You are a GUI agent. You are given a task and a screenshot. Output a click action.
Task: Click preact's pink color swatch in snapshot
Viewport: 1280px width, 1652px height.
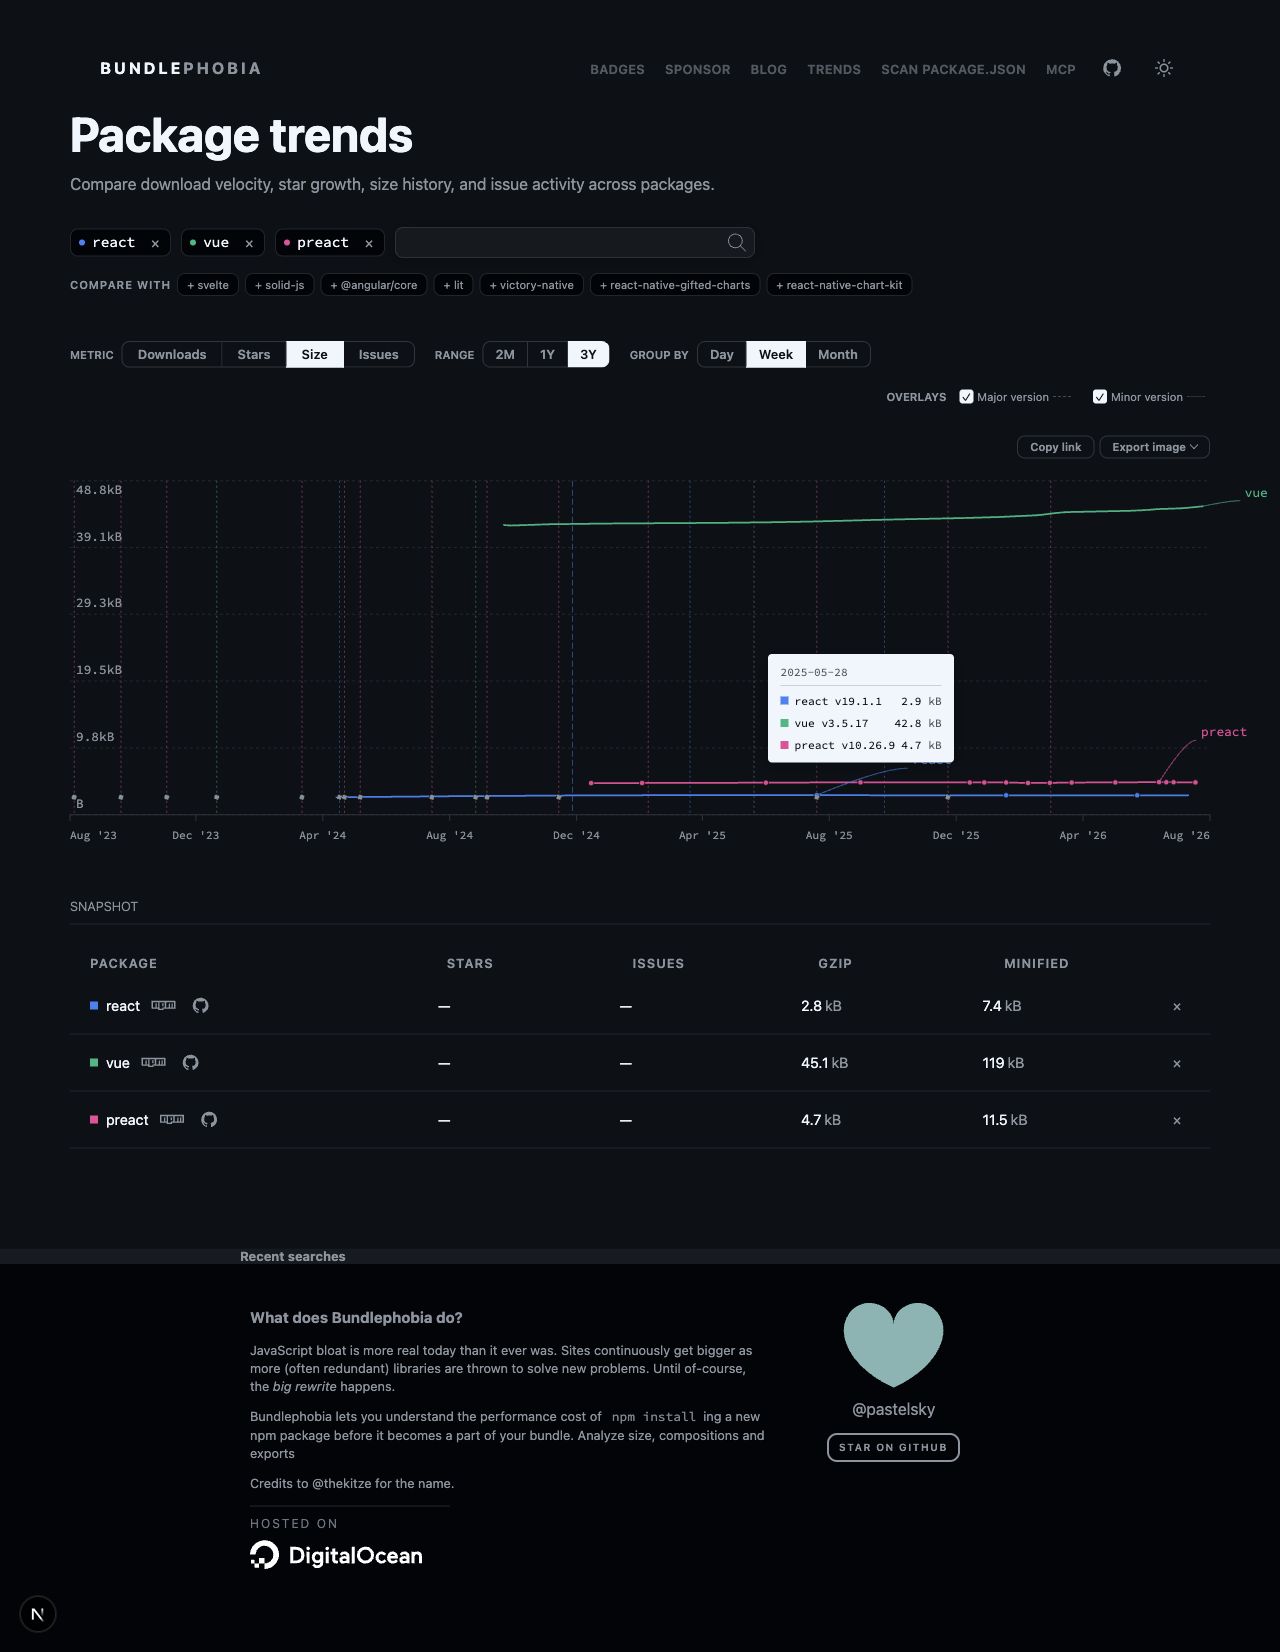94,1120
